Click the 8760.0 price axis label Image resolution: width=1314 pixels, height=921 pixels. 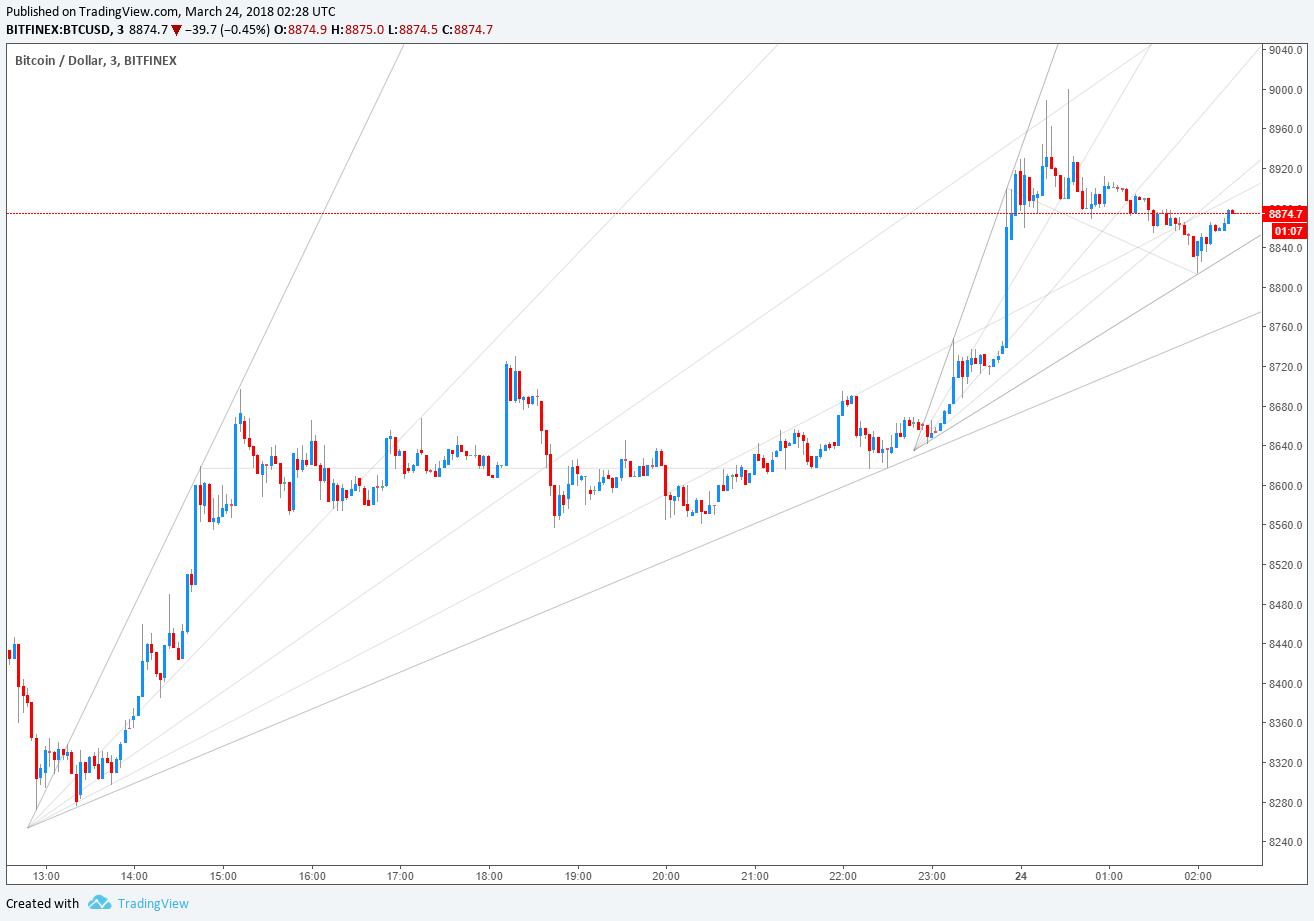pos(1285,328)
